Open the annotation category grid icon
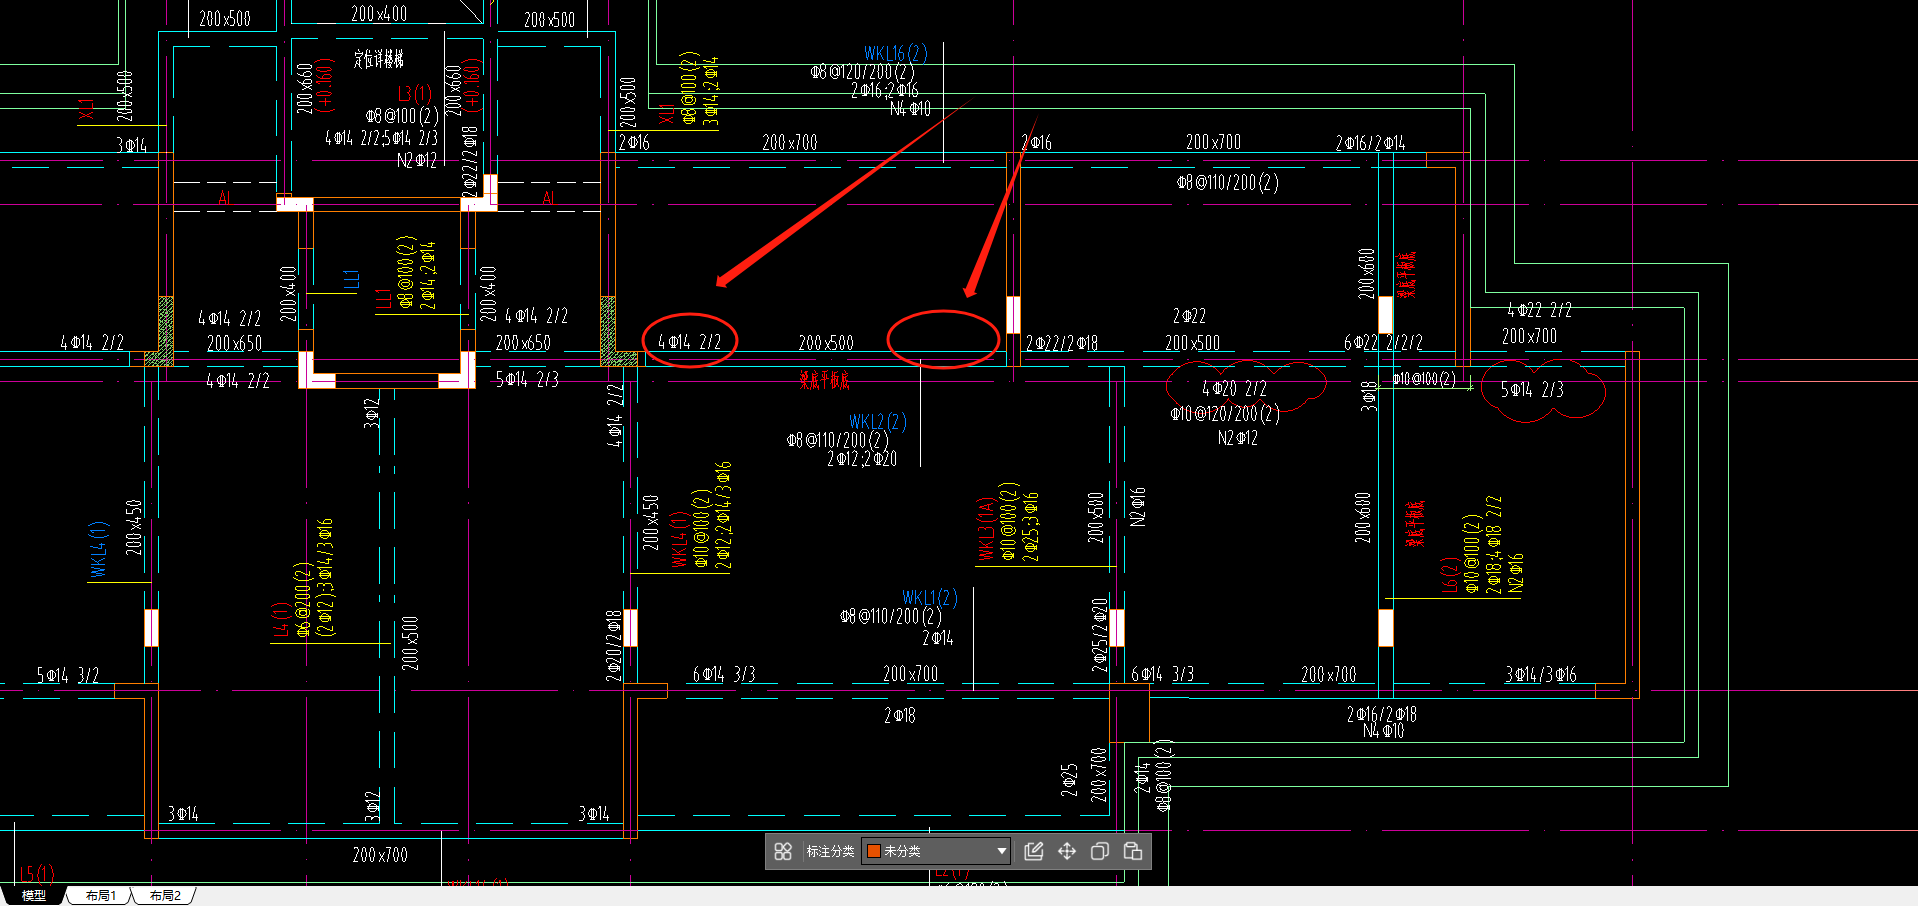The image size is (1918, 906). click(783, 851)
